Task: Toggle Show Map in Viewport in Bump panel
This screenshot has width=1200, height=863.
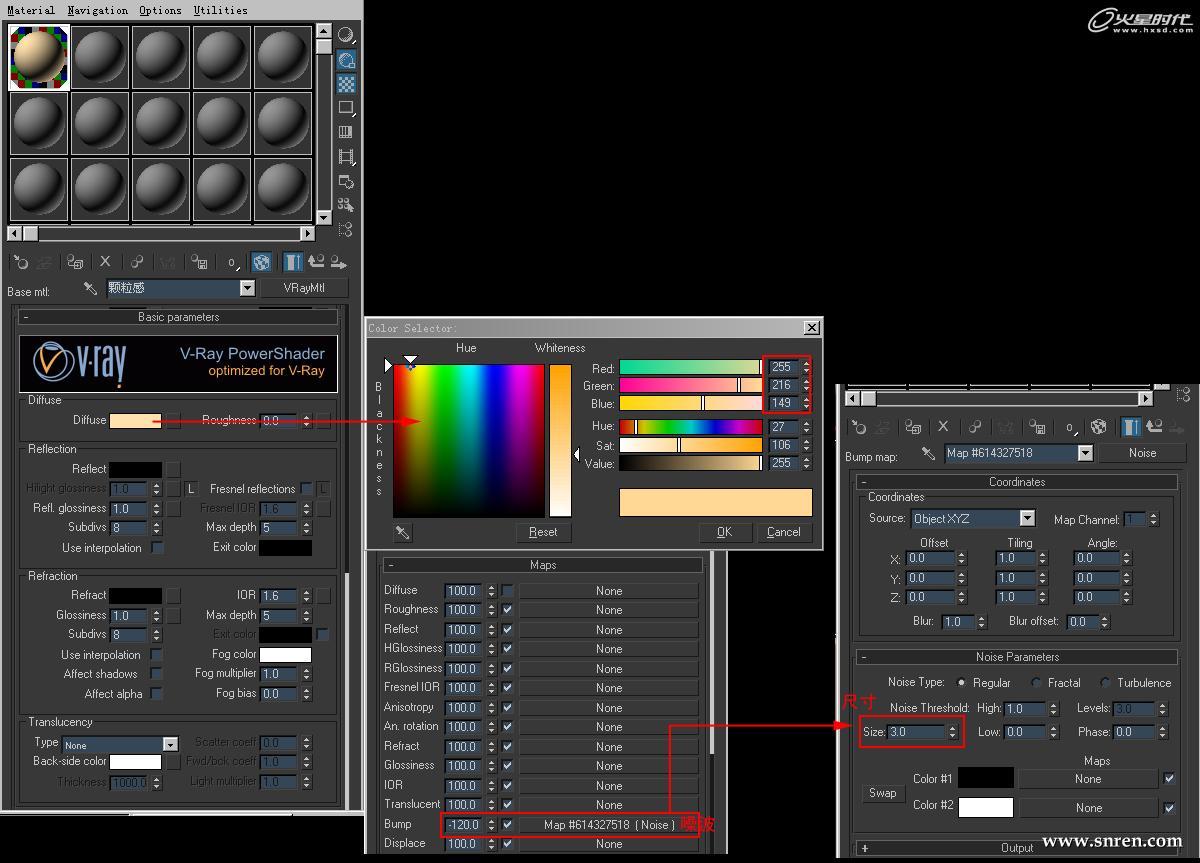Action: click(x=1099, y=427)
